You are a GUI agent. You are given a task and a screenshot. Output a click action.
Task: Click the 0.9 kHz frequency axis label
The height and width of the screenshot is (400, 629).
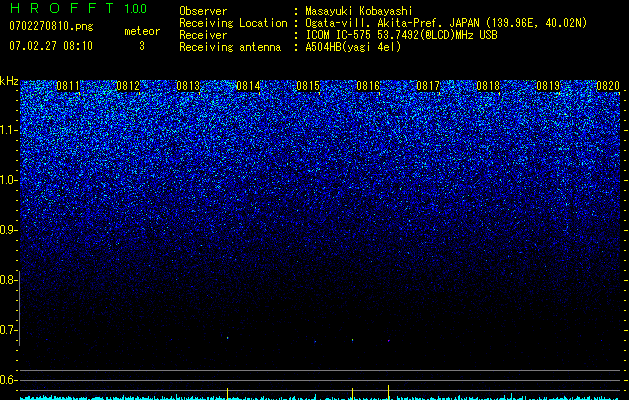coord(8,230)
